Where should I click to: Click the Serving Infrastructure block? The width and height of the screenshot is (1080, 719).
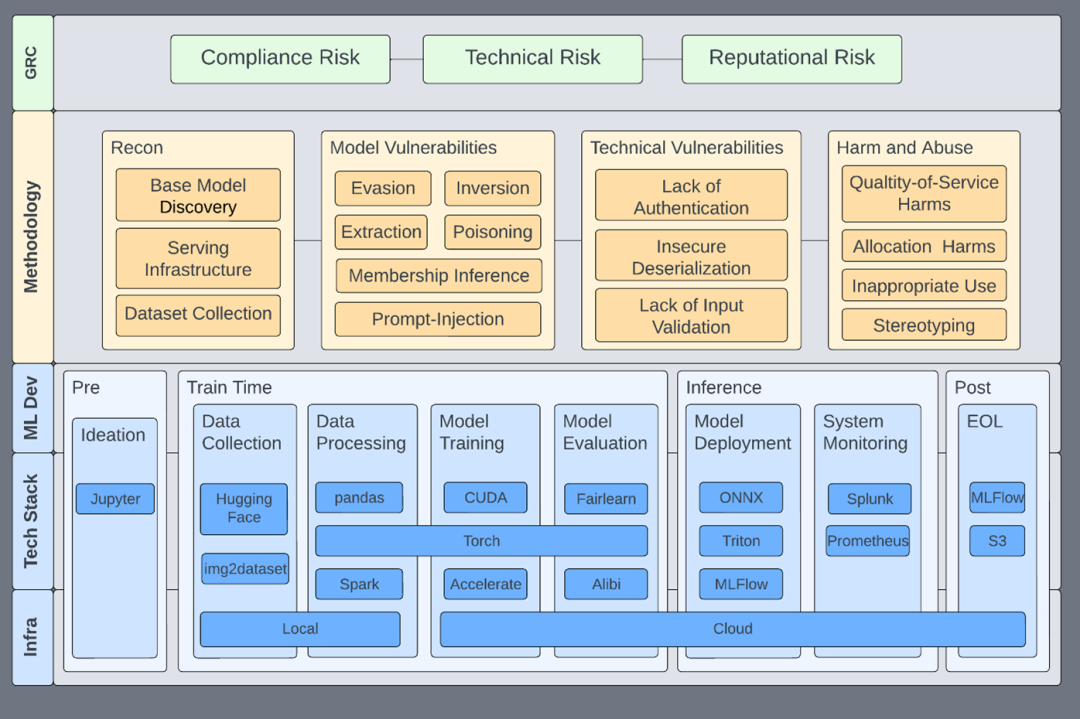(198, 258)
